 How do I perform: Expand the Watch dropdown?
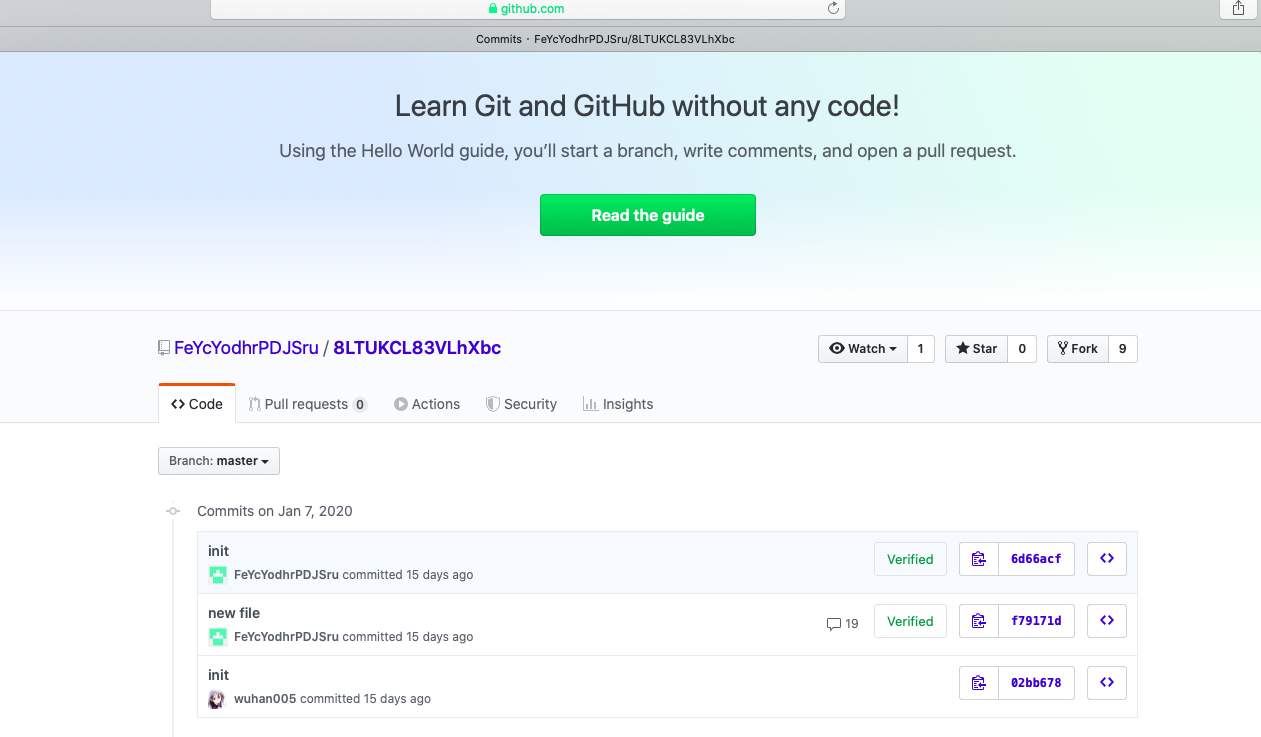pyautogui.click(x=863, y=349)
